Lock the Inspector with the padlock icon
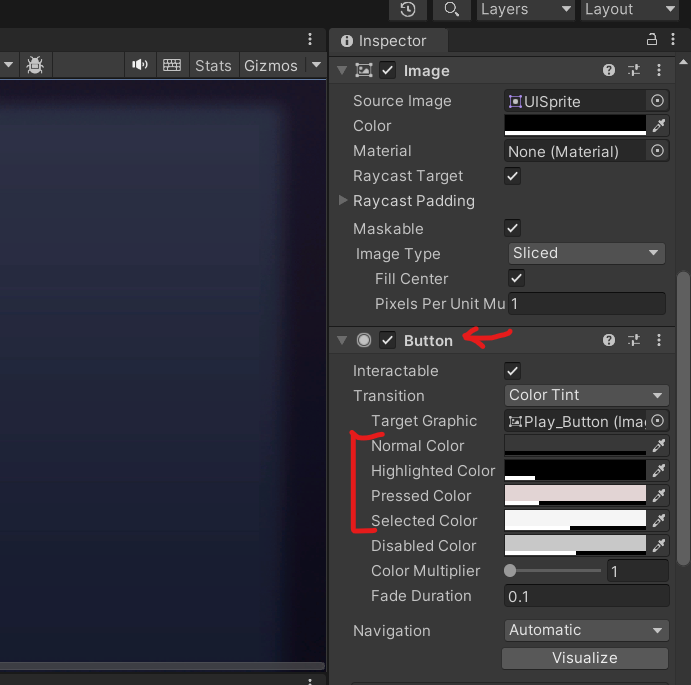The image size is (691, 685). point(651,40)
